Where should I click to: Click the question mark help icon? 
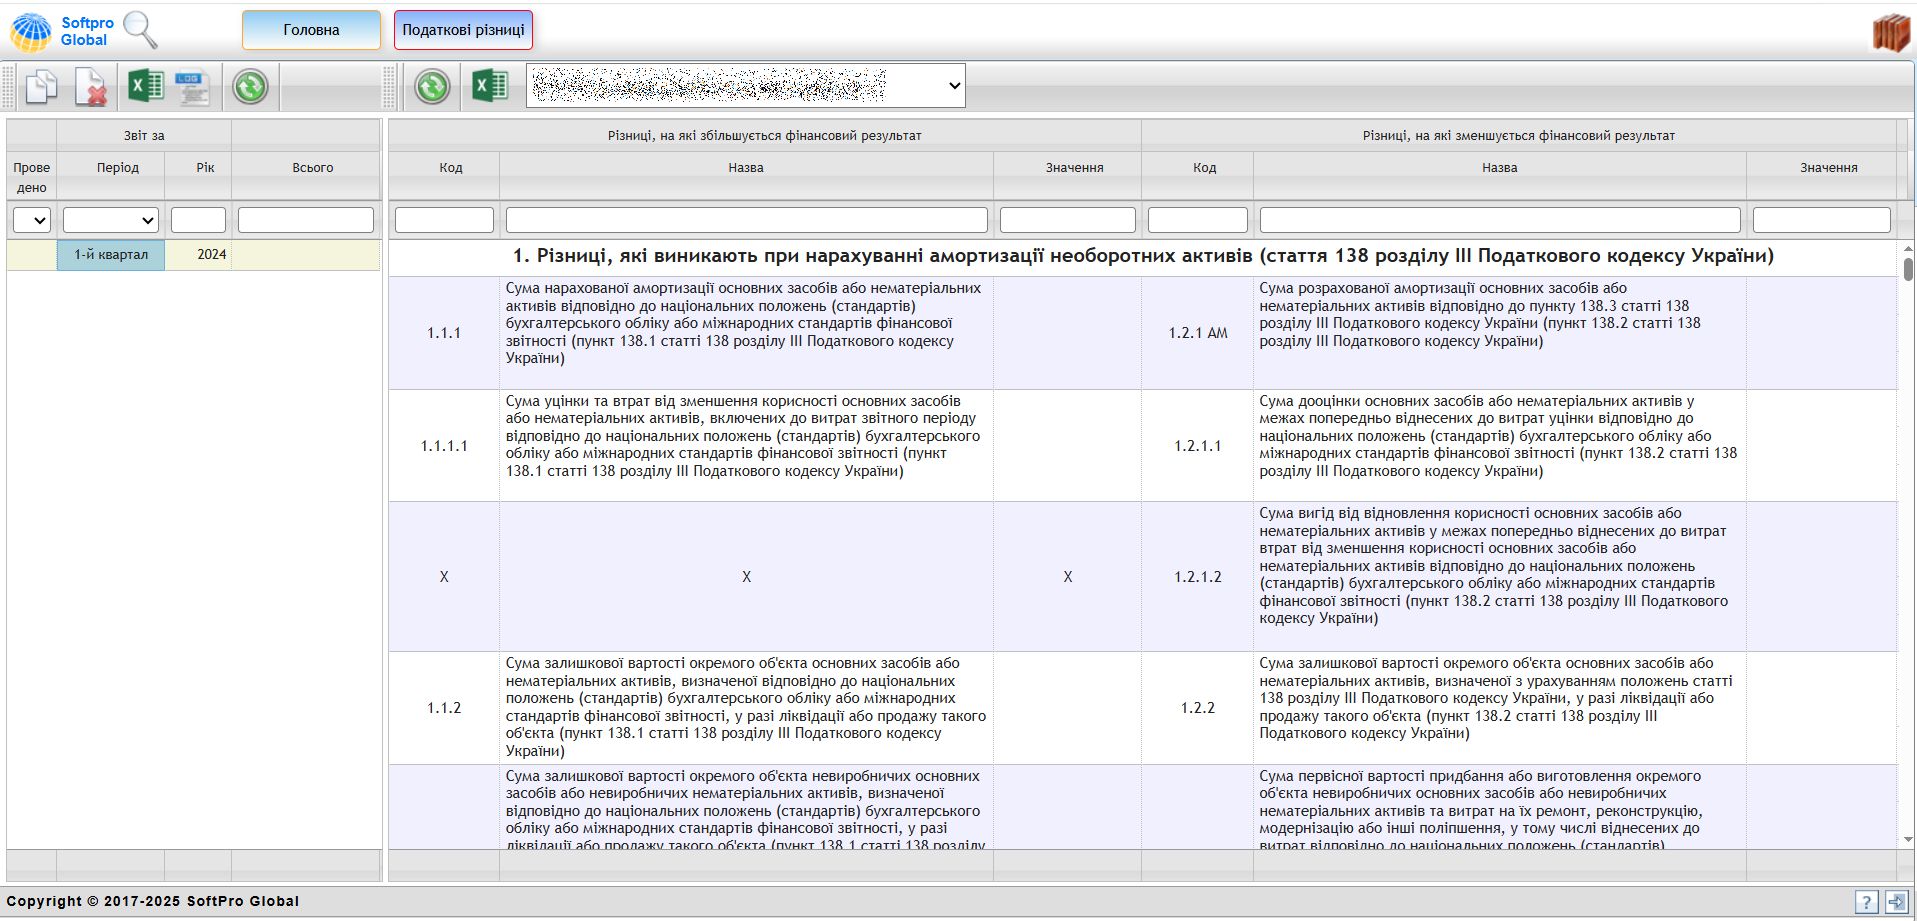tap(1866, 901)
